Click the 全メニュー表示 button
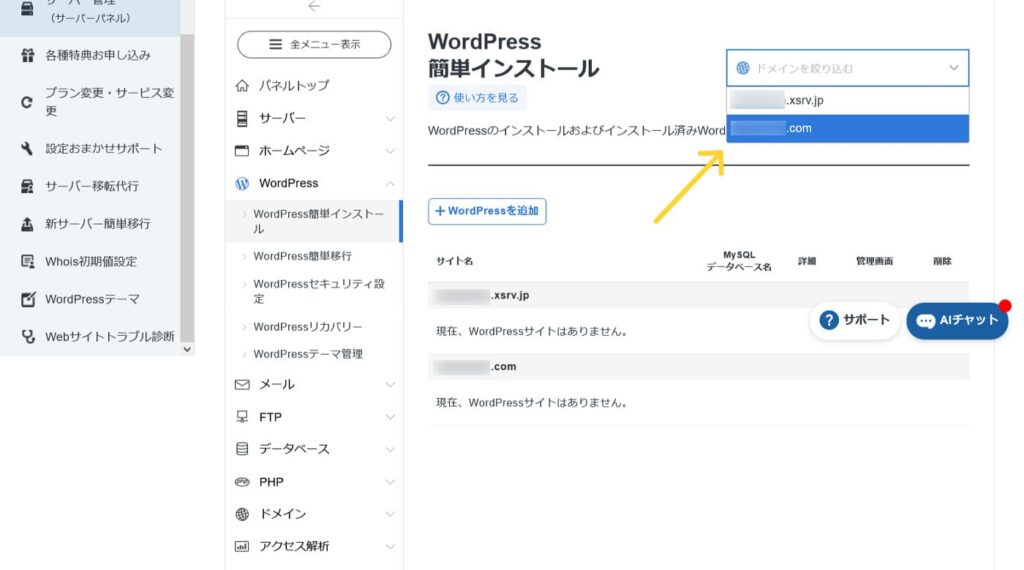 pos(314,44)
